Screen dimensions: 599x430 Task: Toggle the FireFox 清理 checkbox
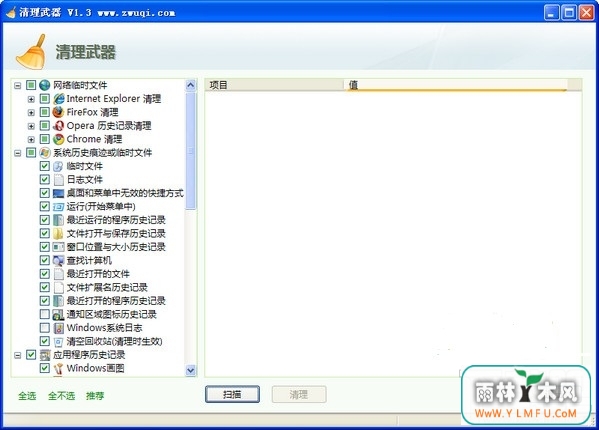pos(45,112)
